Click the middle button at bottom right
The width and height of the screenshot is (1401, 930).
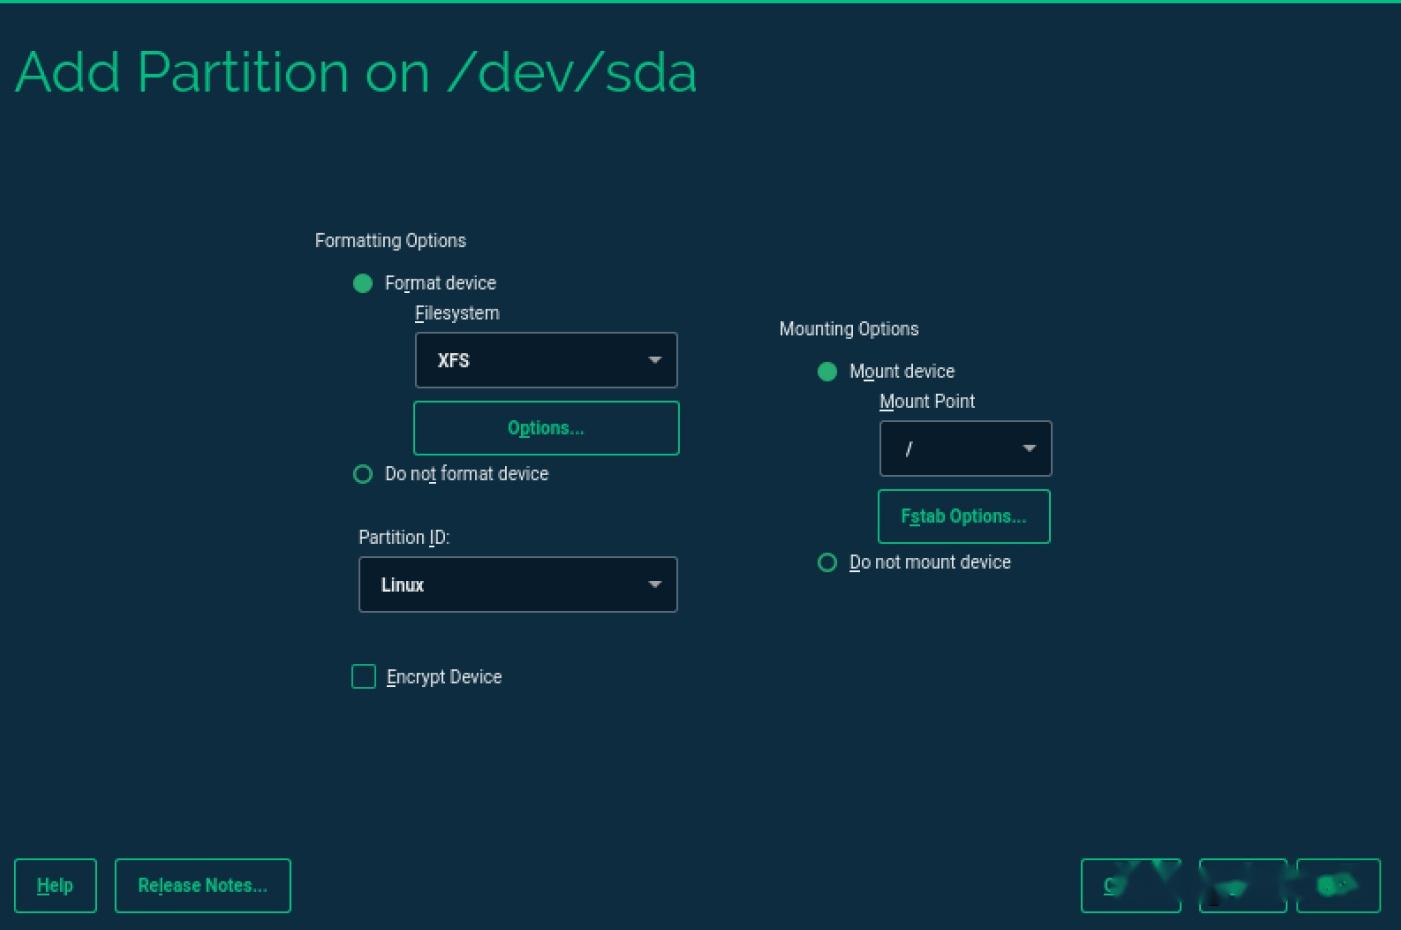coord(1242,885)
